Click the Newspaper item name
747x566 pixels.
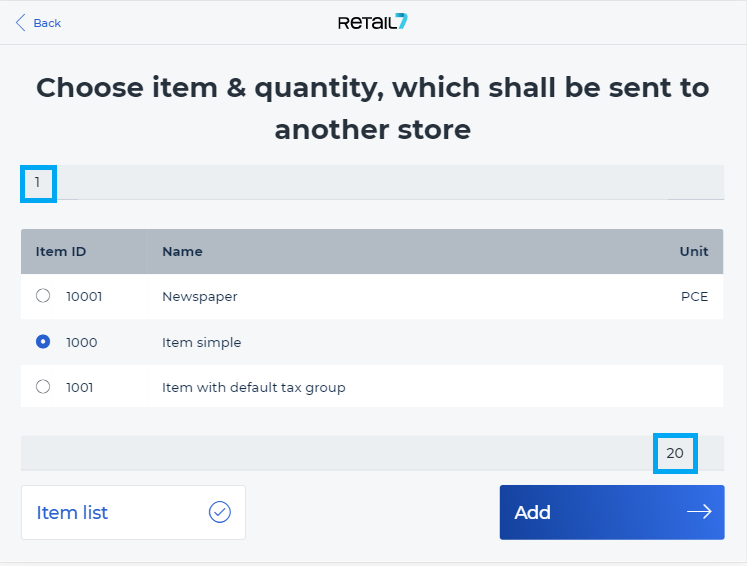tap(200, 297)
